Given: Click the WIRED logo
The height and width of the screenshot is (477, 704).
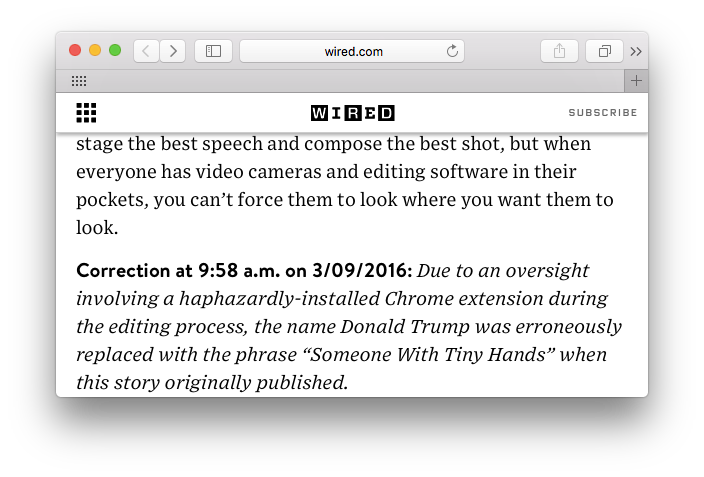Looking at the screenshot, I should [x=352, y=113].
